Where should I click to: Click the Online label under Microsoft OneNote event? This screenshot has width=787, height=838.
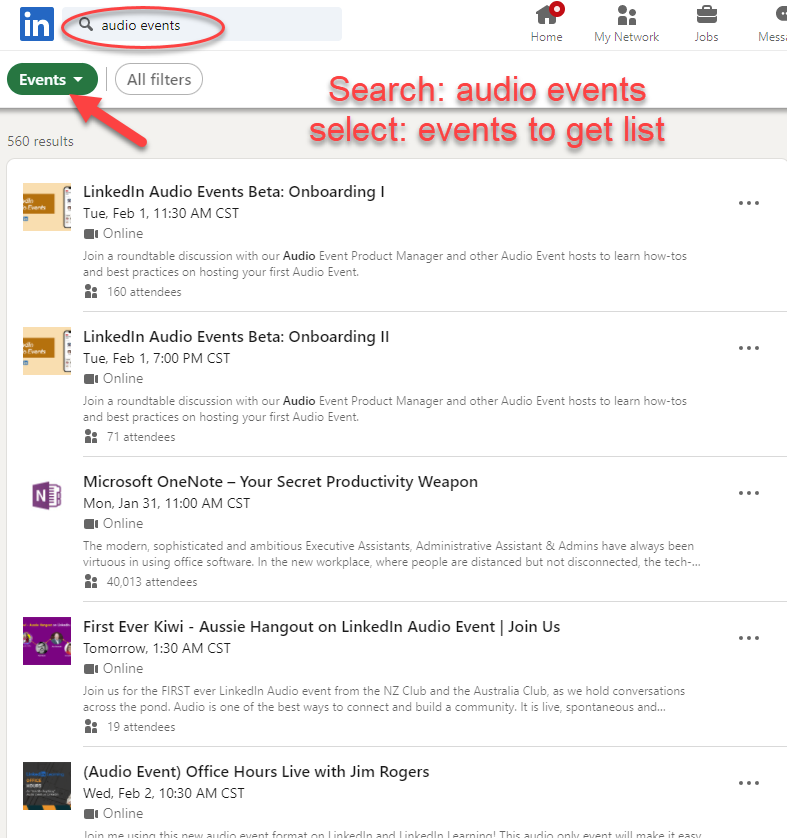tap(123, 523)
